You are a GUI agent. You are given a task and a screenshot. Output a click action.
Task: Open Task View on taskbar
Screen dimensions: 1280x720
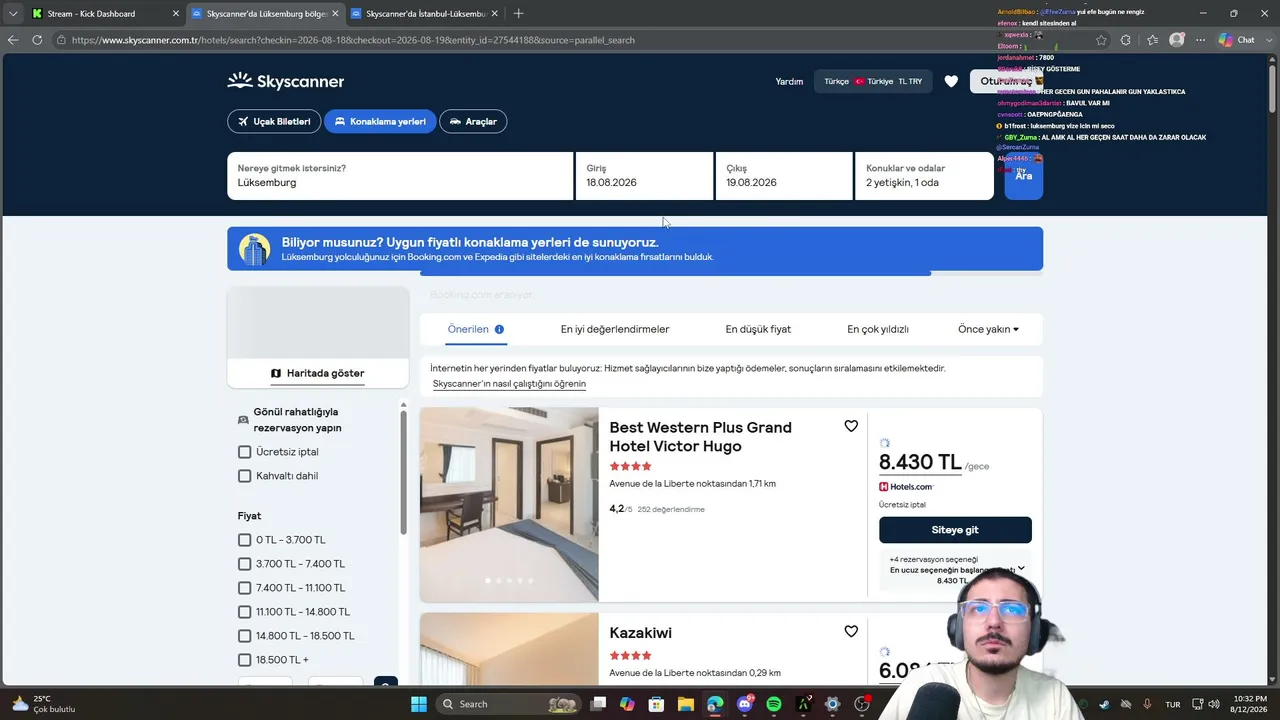[598, 704]
